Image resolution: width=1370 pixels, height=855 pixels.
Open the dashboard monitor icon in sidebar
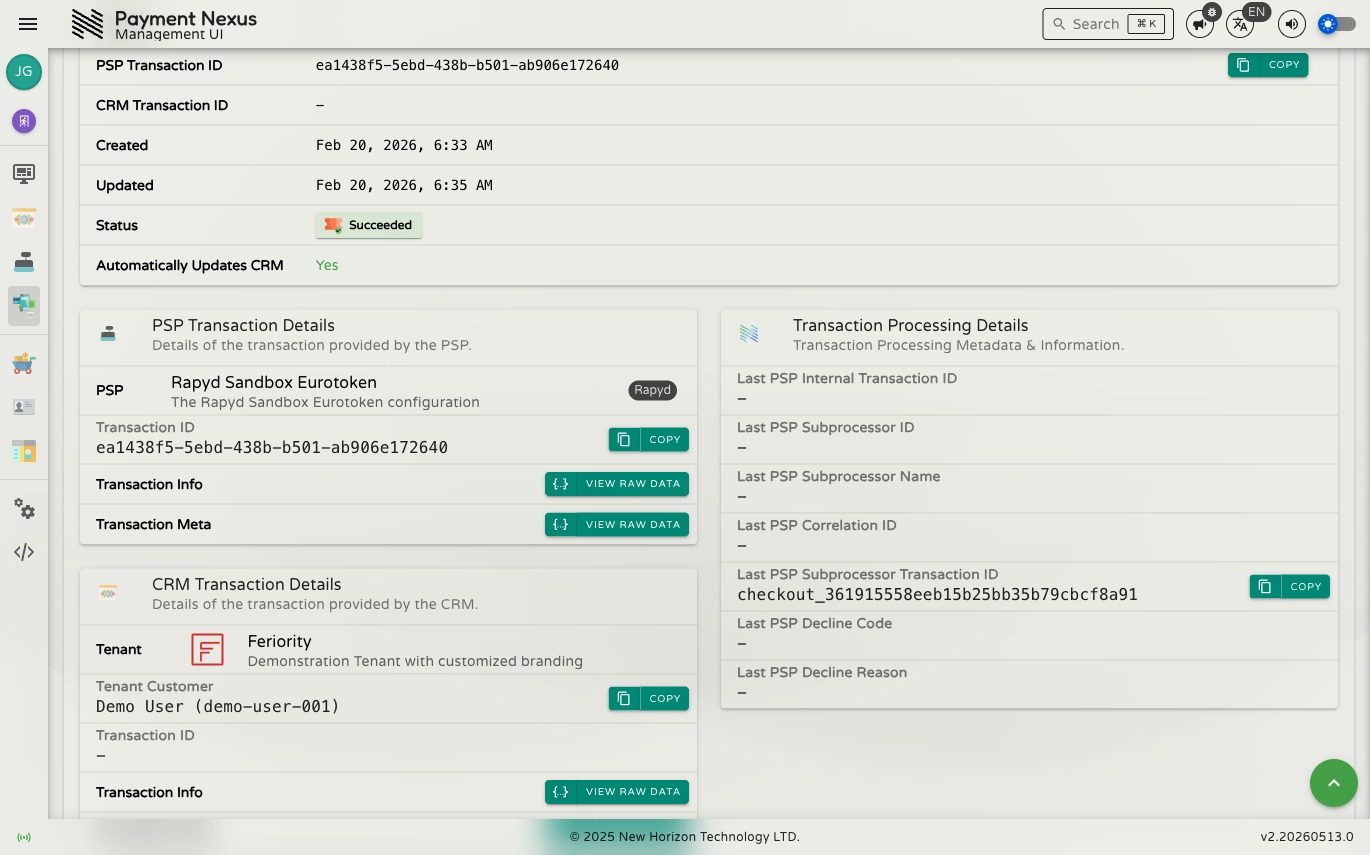[x=24, y=174]
